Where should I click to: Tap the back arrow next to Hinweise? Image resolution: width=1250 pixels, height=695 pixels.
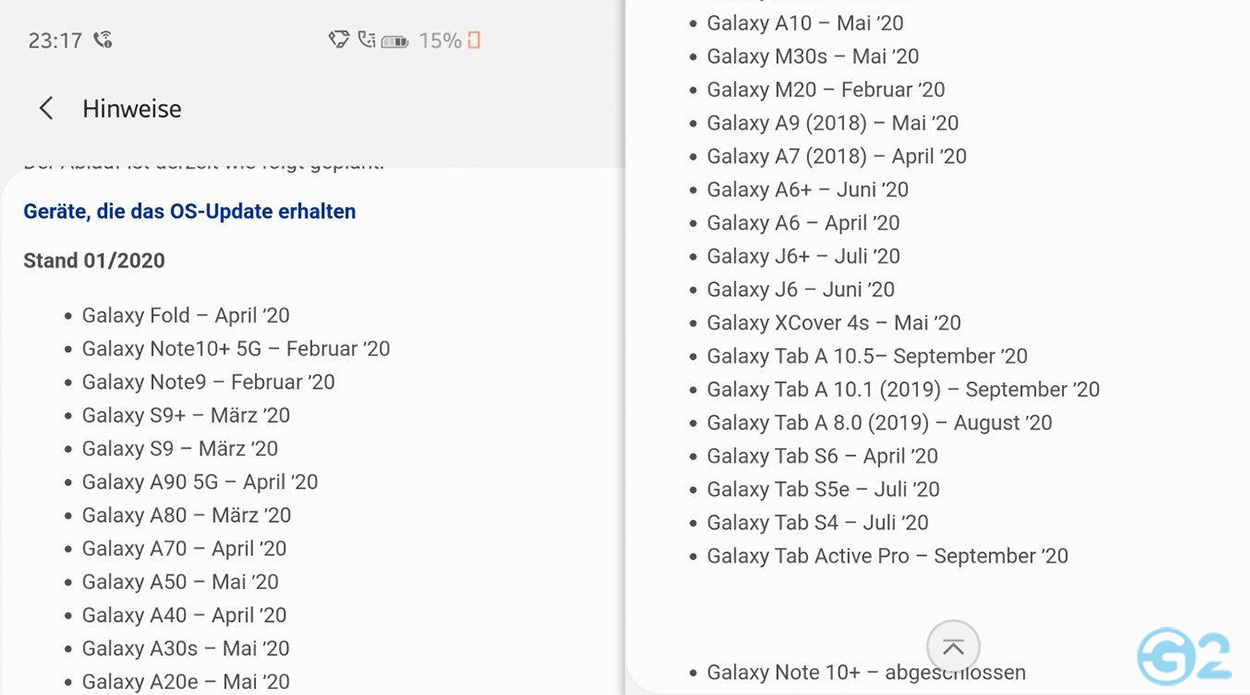tap(46, 109)
